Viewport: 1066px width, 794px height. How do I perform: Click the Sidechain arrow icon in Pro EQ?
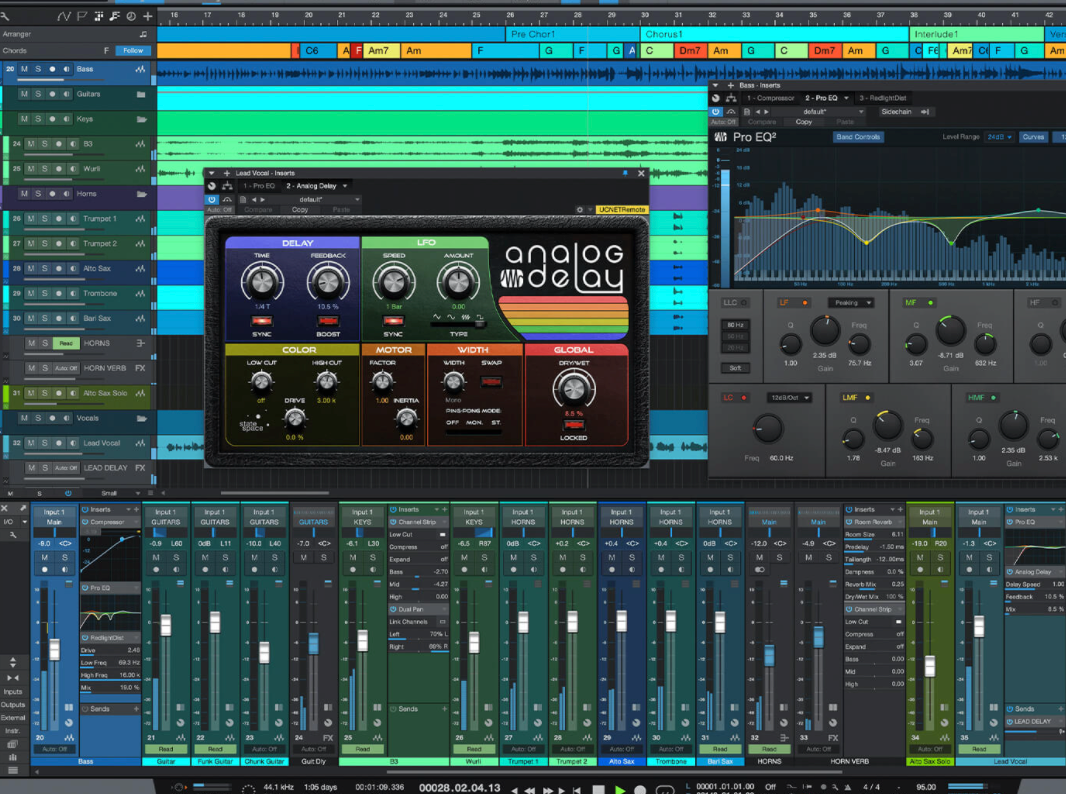[925, 112]
